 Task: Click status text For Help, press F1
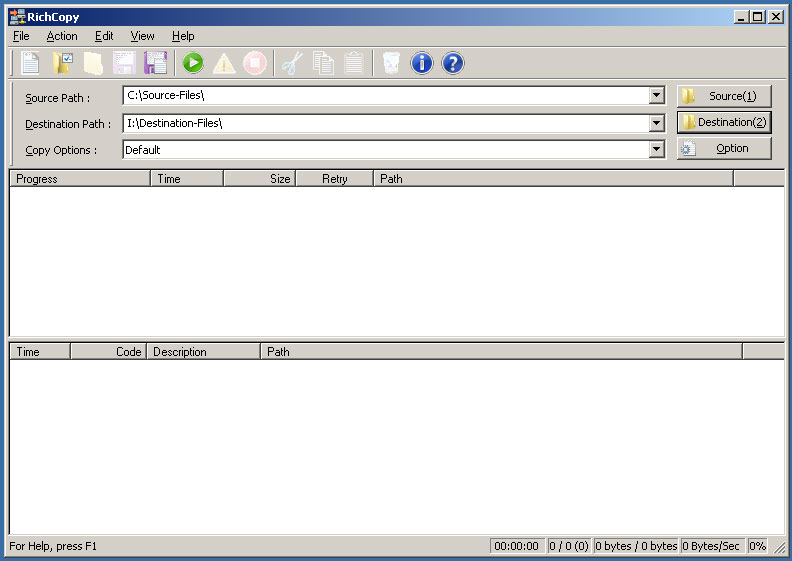(x=53, y=546)
